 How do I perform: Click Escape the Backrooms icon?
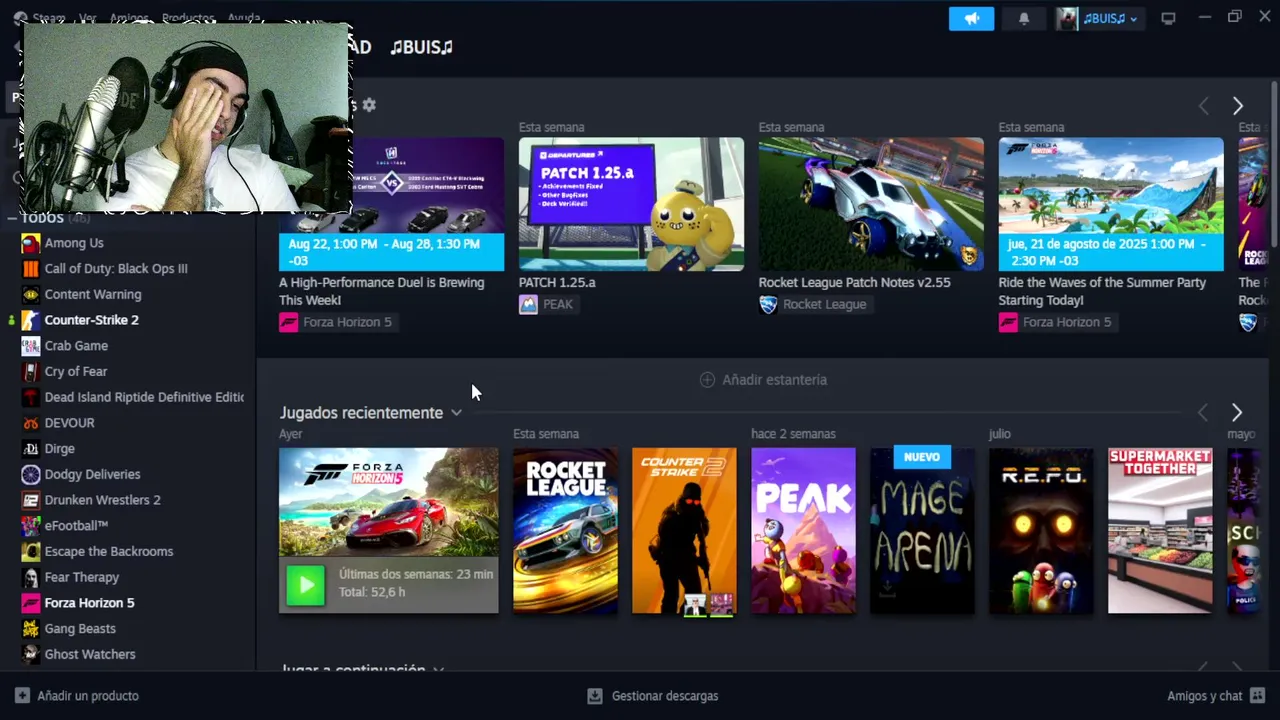31,551
